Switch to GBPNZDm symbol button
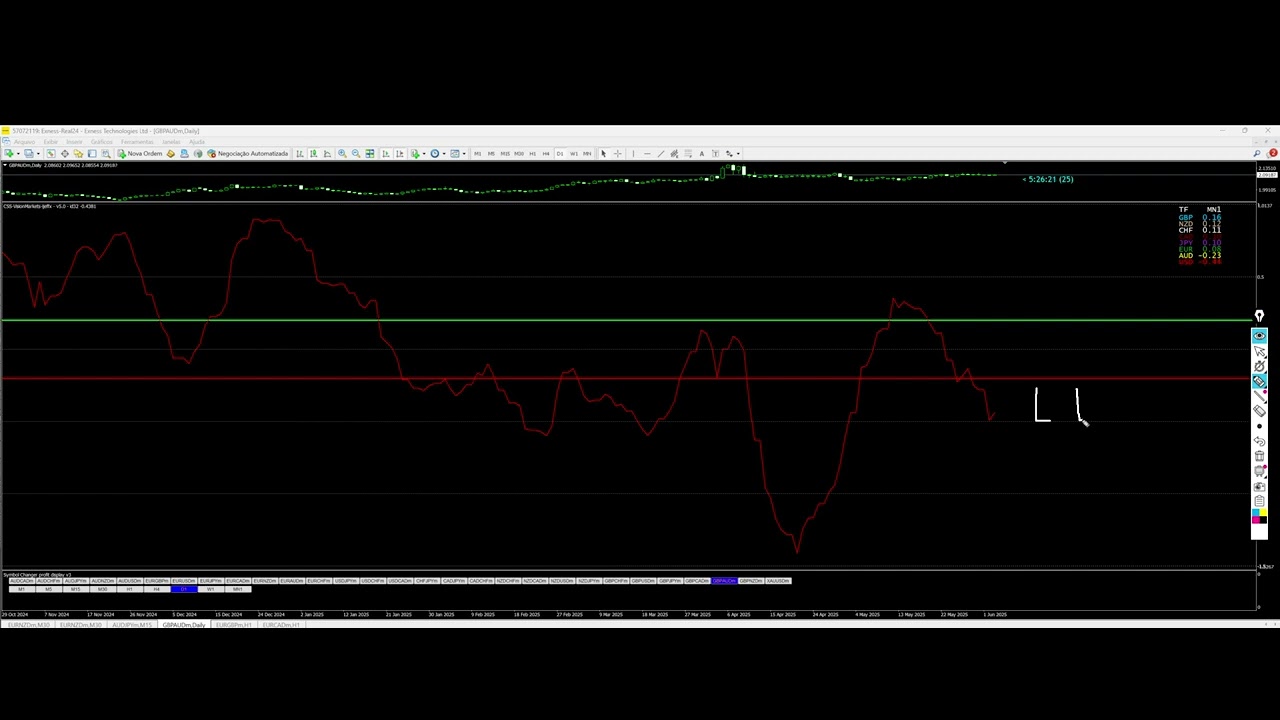Viewport: 1280px width, 720px height. (x=751, y=581)
